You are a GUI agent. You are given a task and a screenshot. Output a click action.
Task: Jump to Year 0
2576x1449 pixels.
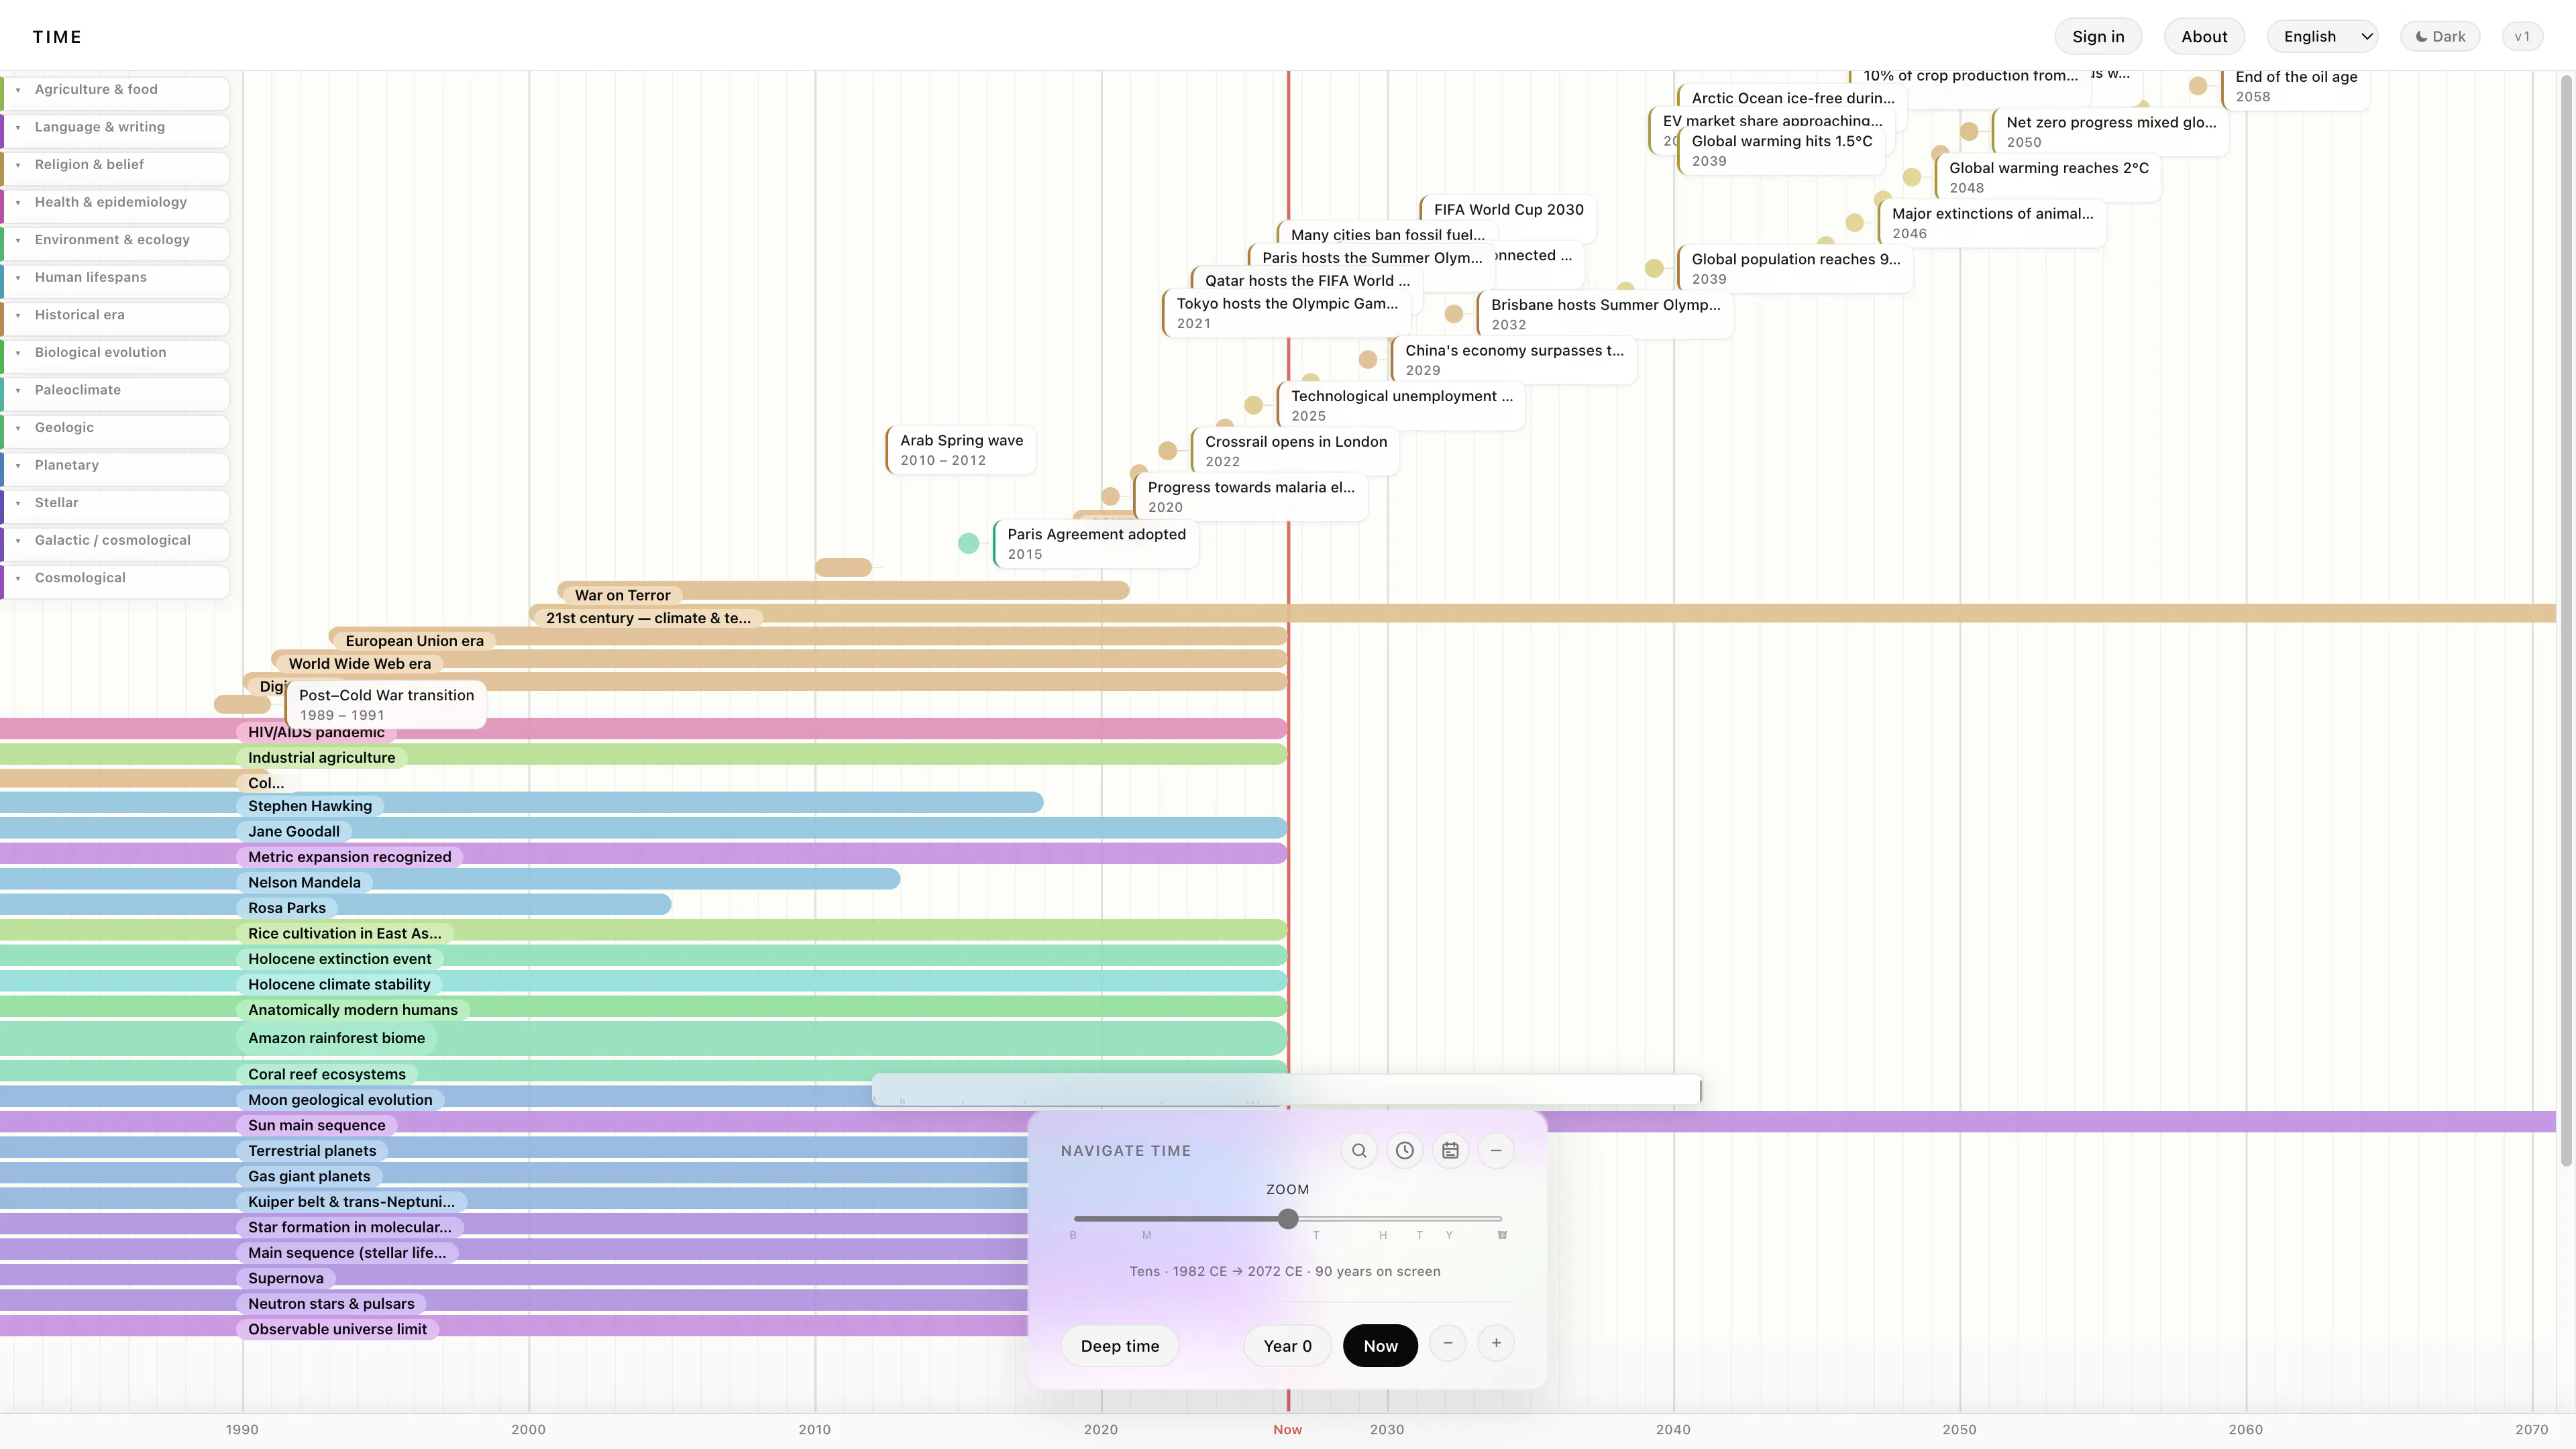click(1287, 1346)
